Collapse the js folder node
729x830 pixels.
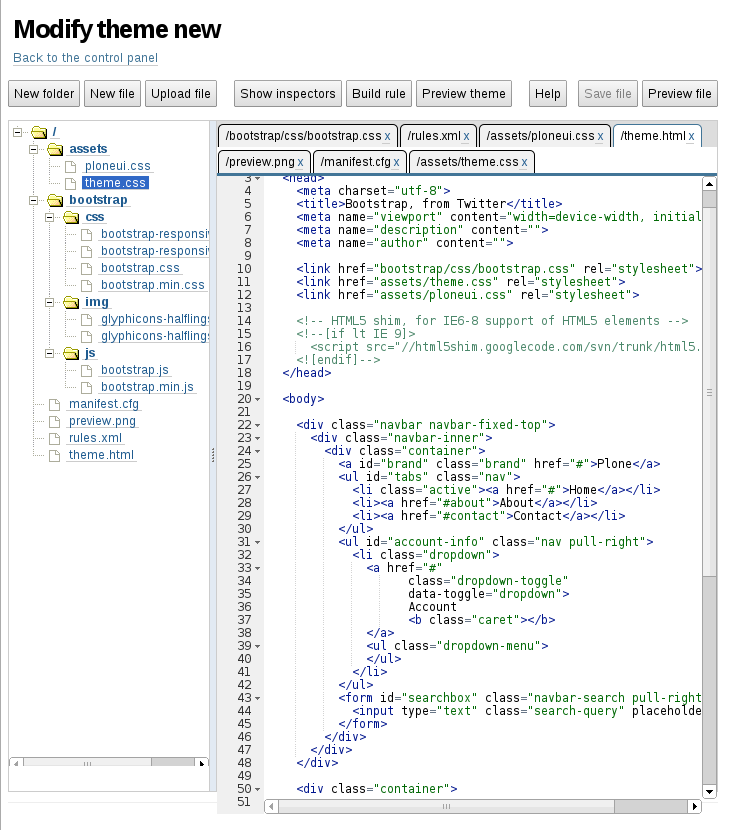tap(49, 353)
